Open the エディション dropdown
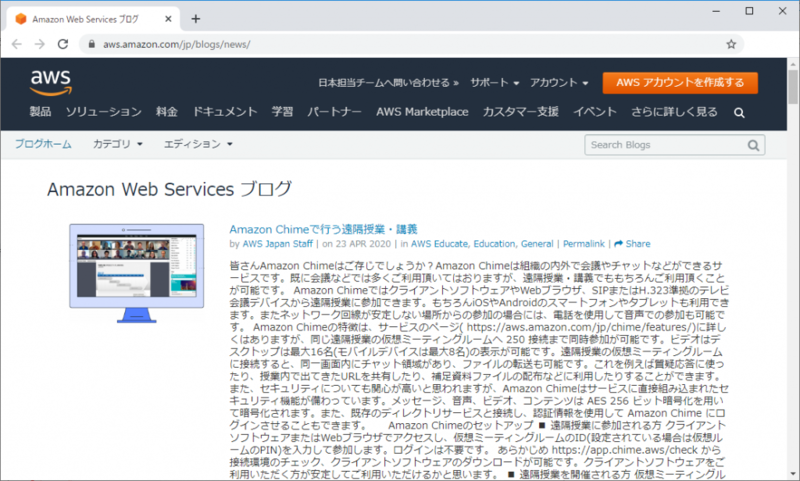 198,144
